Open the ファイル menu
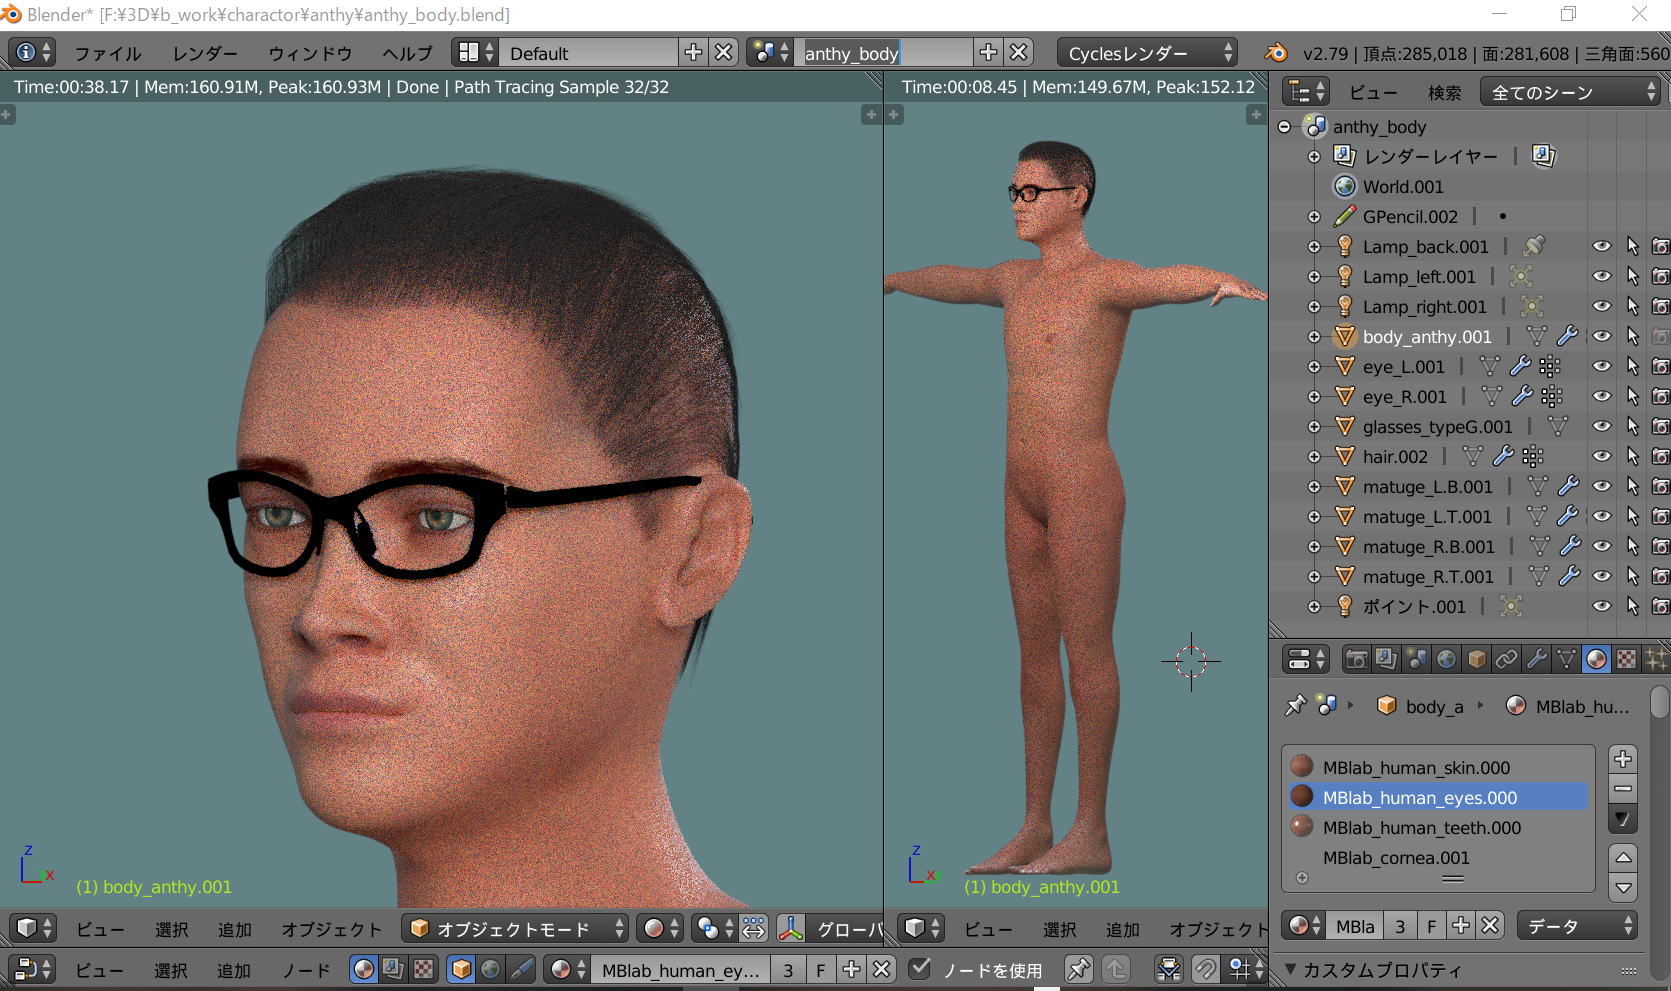 click(x=108, y=53)
